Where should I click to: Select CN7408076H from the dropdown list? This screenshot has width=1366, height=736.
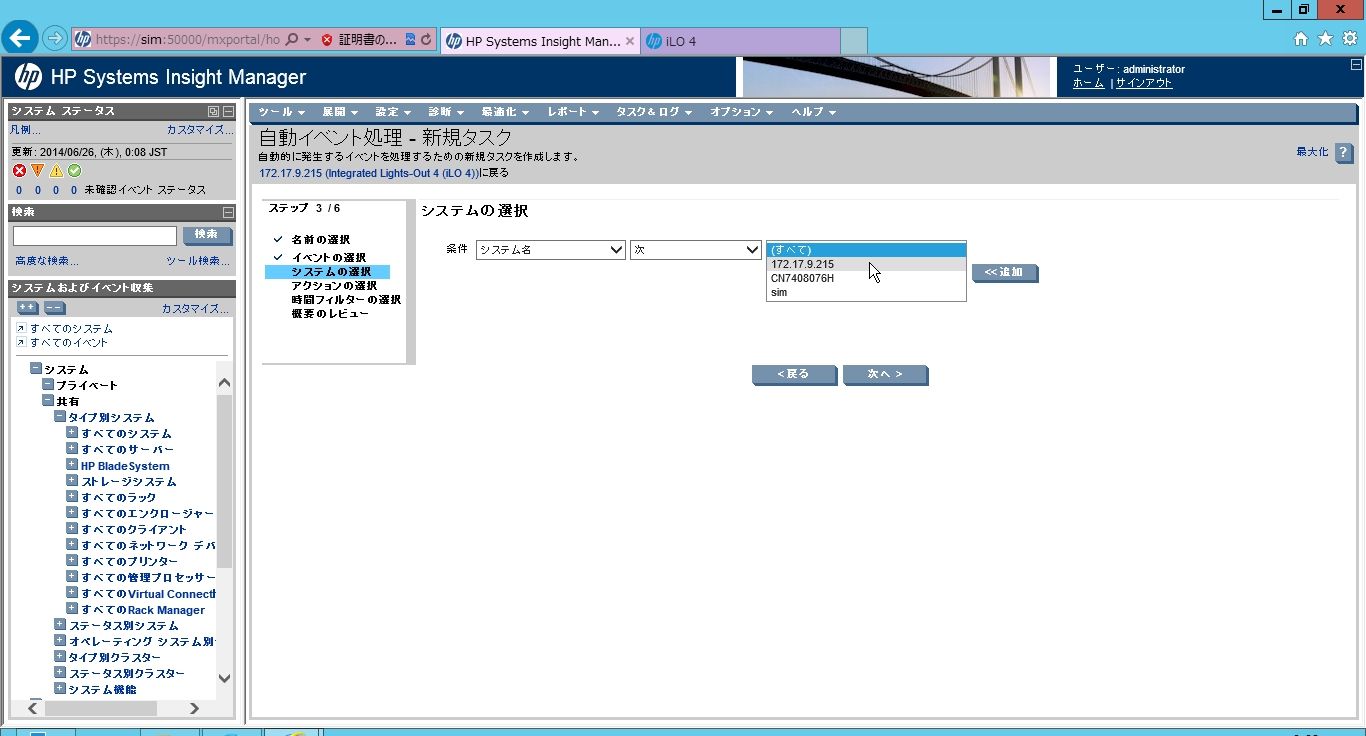click(x=866, y=278)
